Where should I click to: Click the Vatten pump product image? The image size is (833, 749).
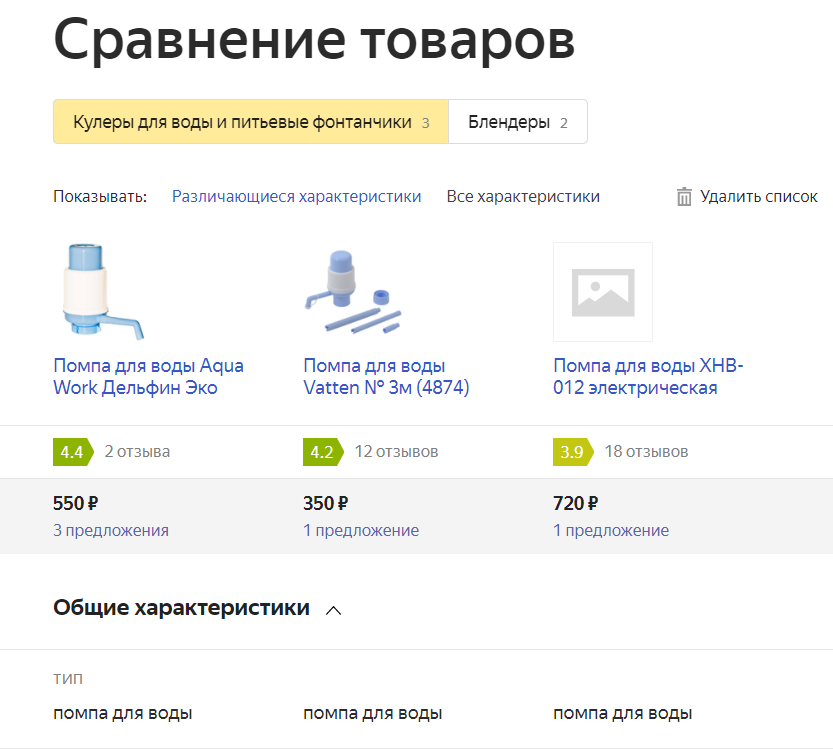point(352,291)
